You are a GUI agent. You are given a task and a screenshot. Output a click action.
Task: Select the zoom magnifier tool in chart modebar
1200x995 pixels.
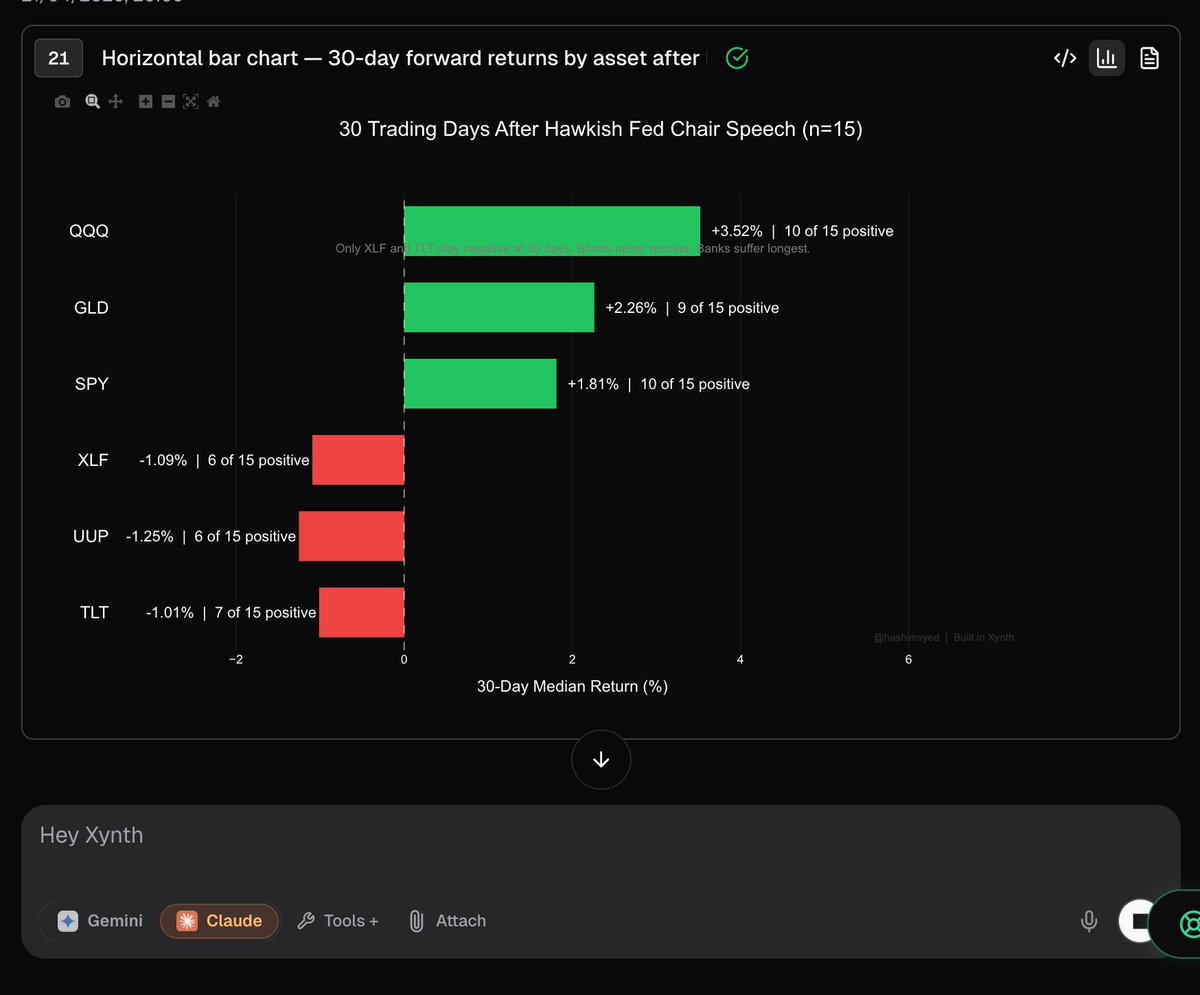point(92,101)
